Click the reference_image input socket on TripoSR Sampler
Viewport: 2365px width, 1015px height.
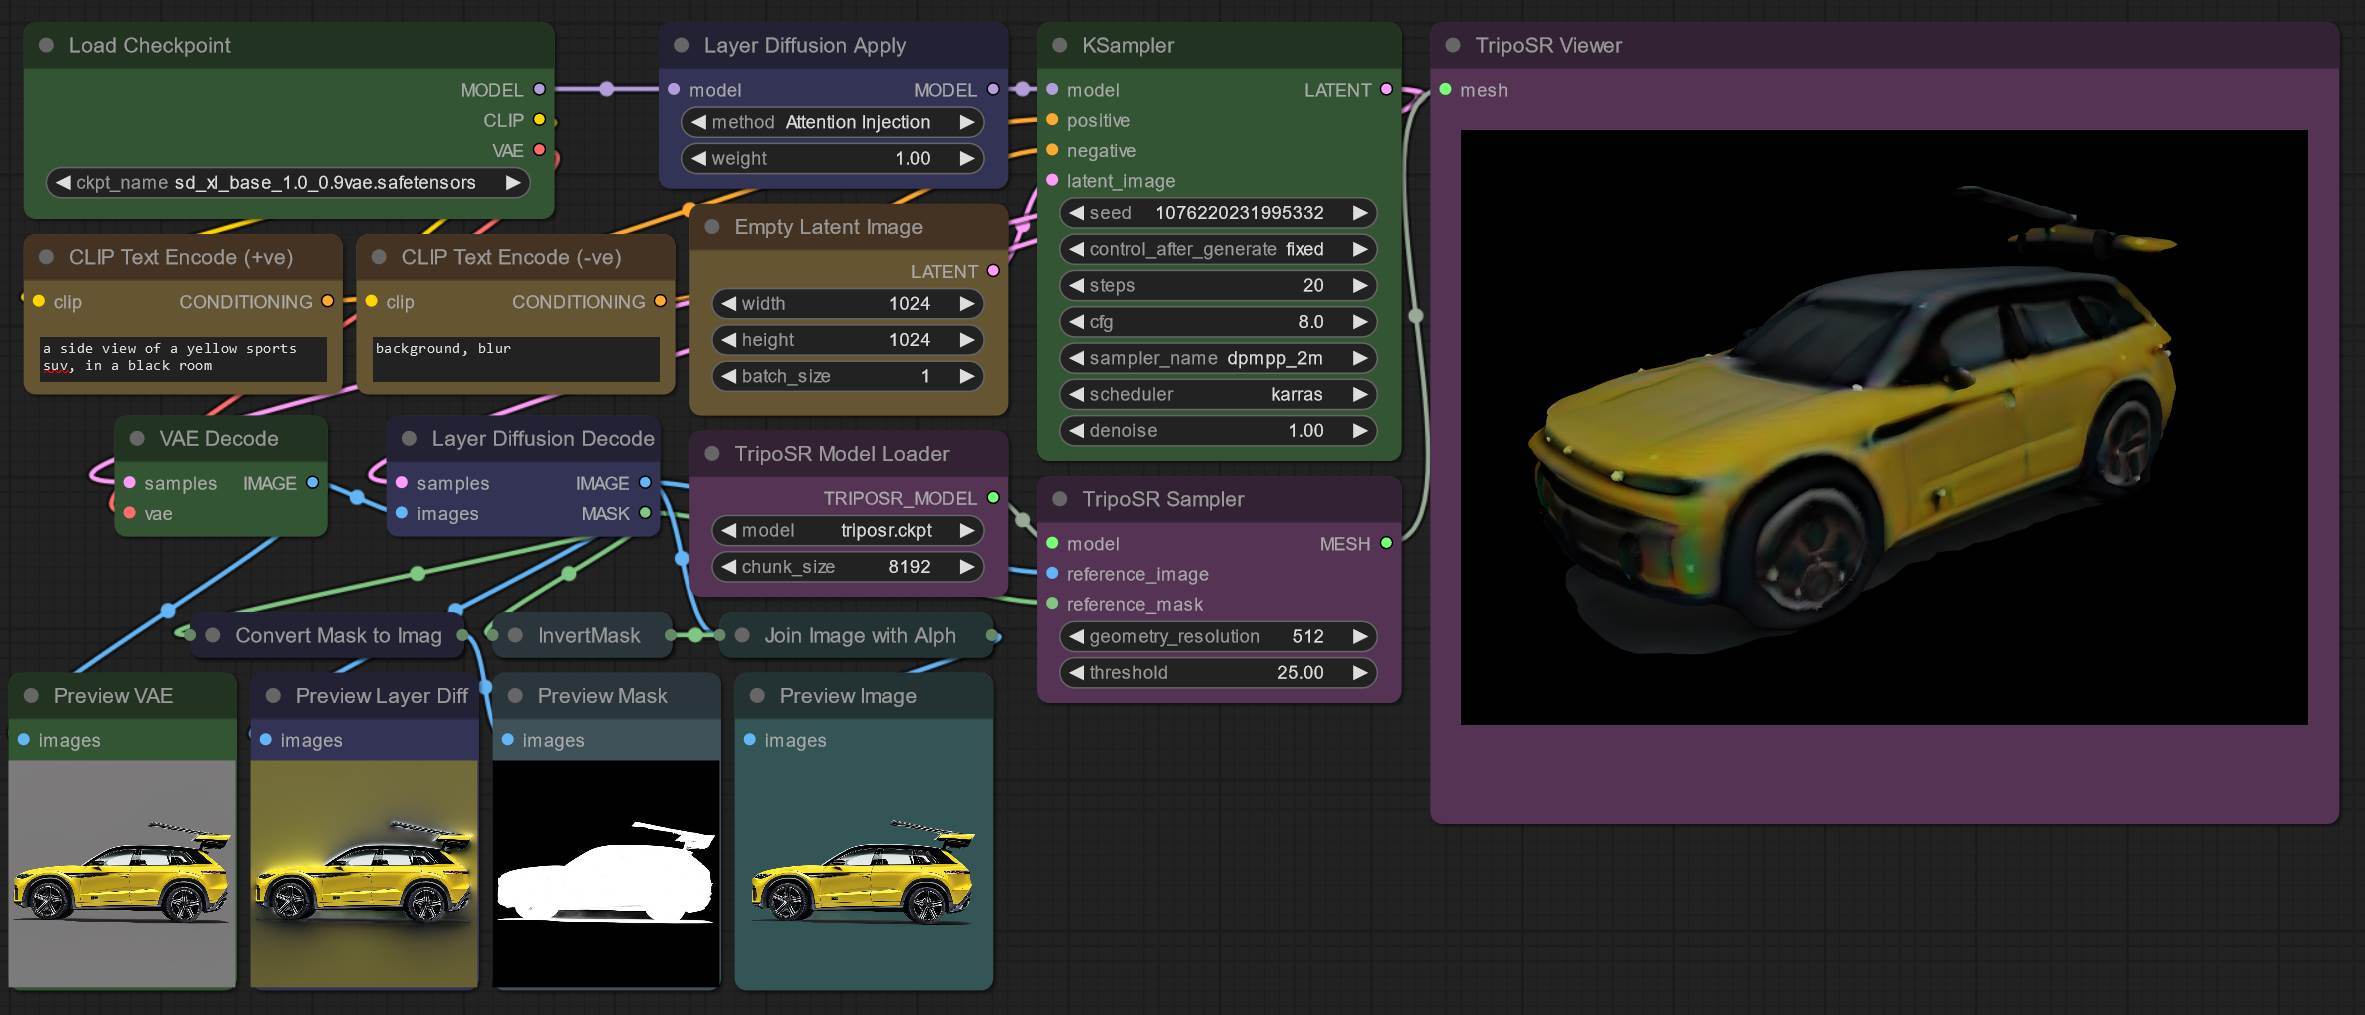[1052, 573]
